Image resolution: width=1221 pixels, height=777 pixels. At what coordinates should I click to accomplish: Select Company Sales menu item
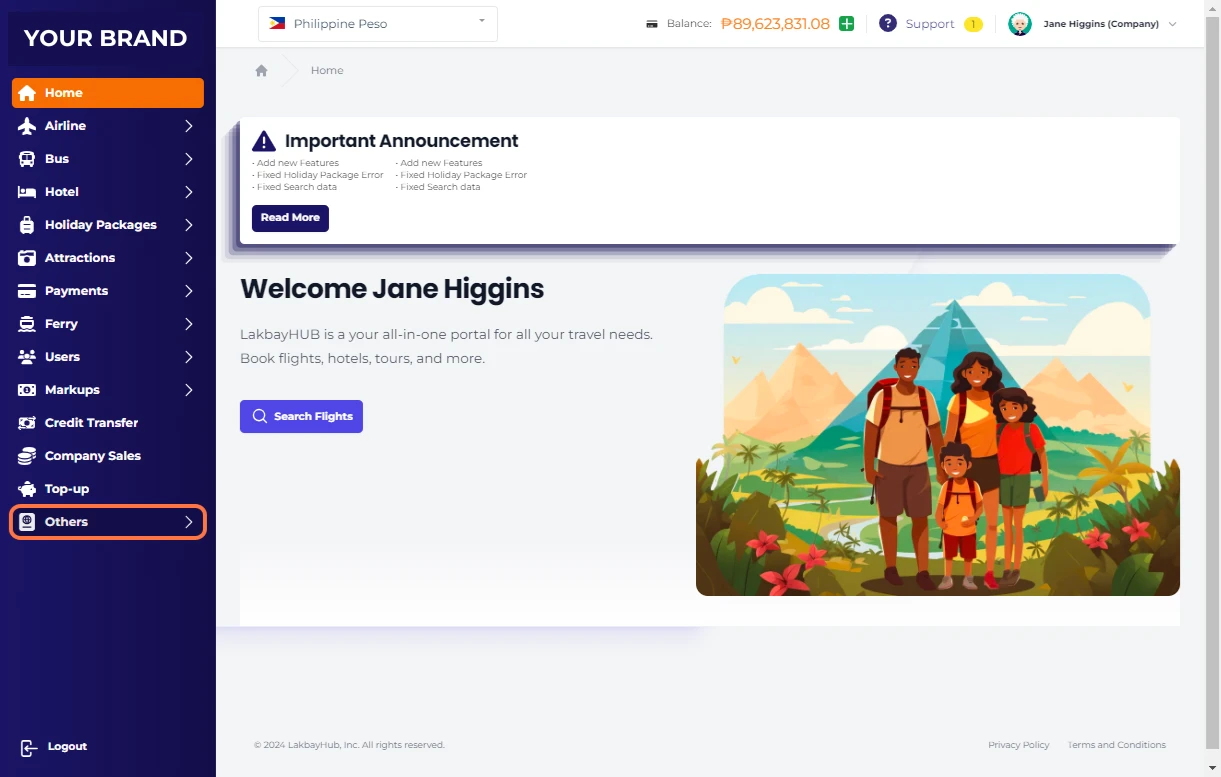point(92,456)
